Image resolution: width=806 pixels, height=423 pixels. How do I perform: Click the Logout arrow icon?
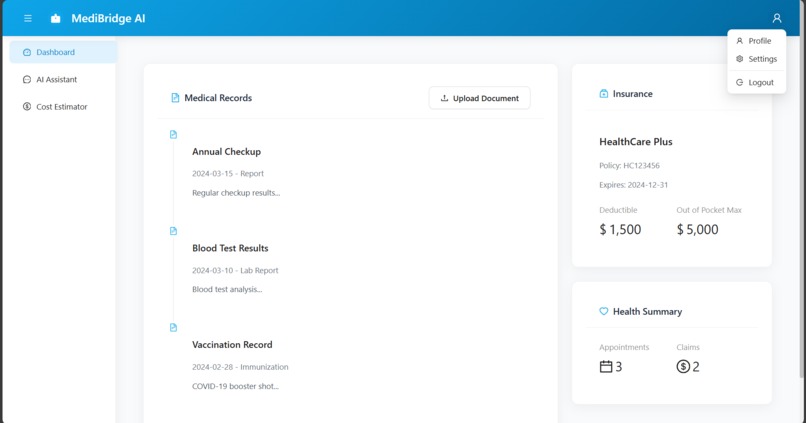click(x=740, y=82)
